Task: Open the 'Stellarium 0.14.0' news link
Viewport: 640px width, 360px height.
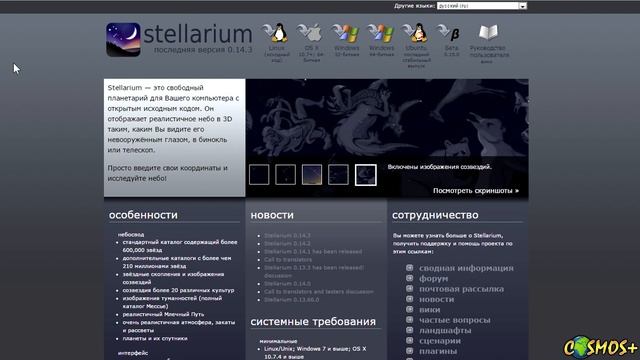Action: click(287, 284)
